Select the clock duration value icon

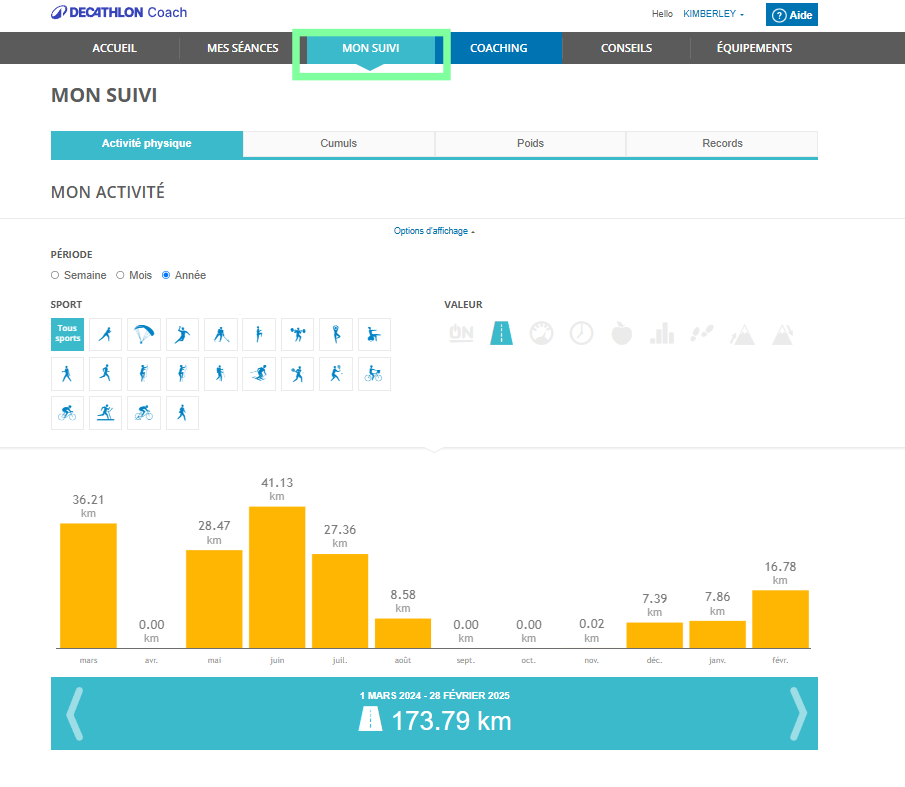coord(581,334)
